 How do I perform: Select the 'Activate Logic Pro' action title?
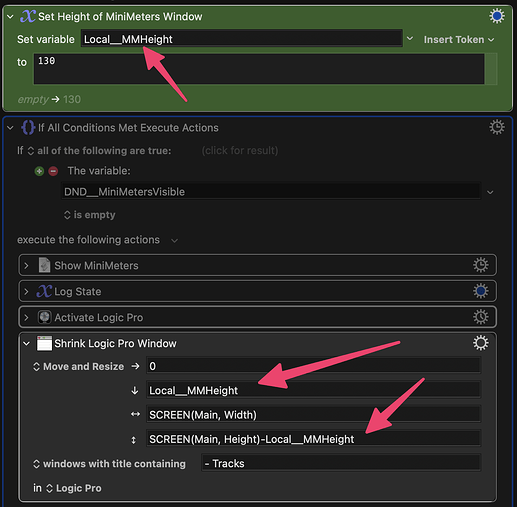point(99,318)
